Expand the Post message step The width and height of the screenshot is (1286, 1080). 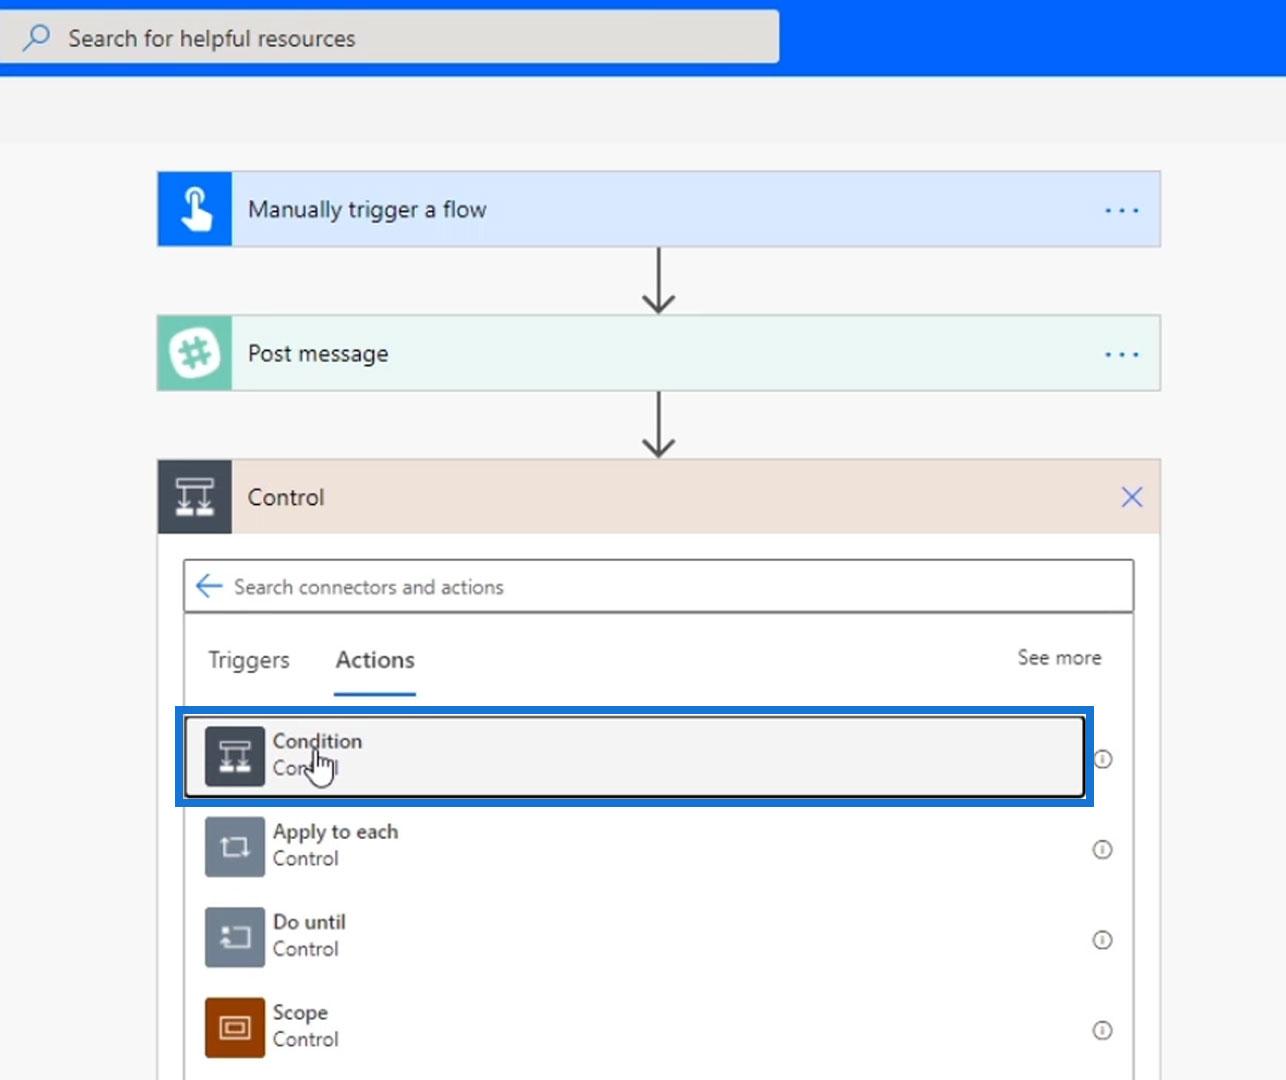point(659,353)
